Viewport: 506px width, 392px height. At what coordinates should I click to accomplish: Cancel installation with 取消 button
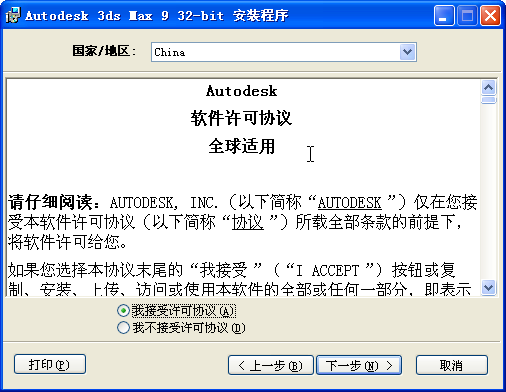452,365
